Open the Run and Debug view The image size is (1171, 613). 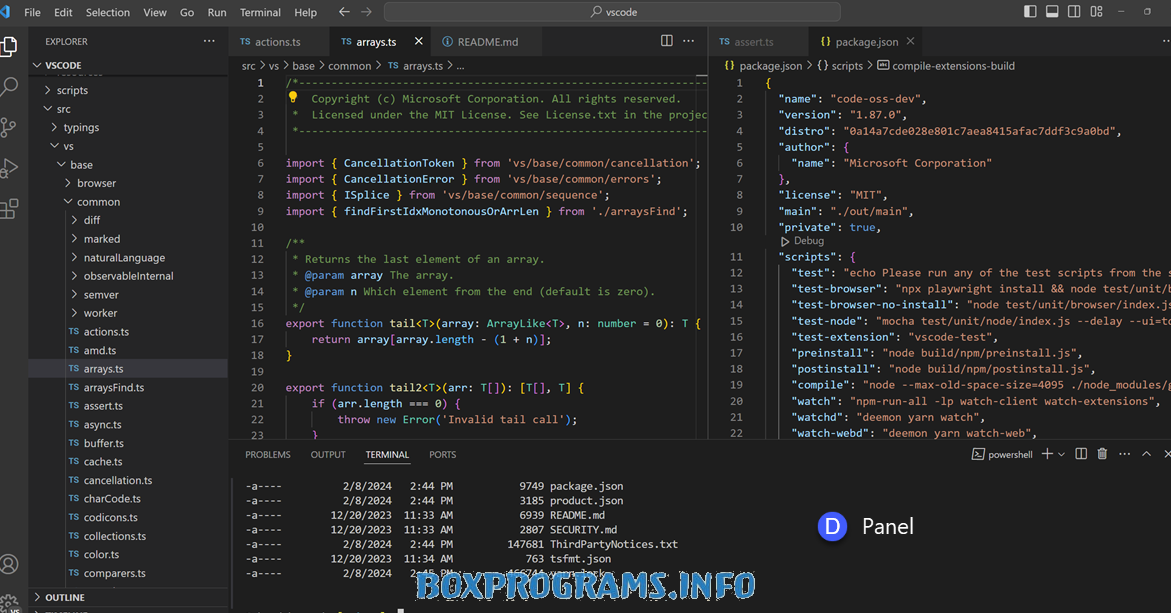pyautogui.click(x=10, y=168)
